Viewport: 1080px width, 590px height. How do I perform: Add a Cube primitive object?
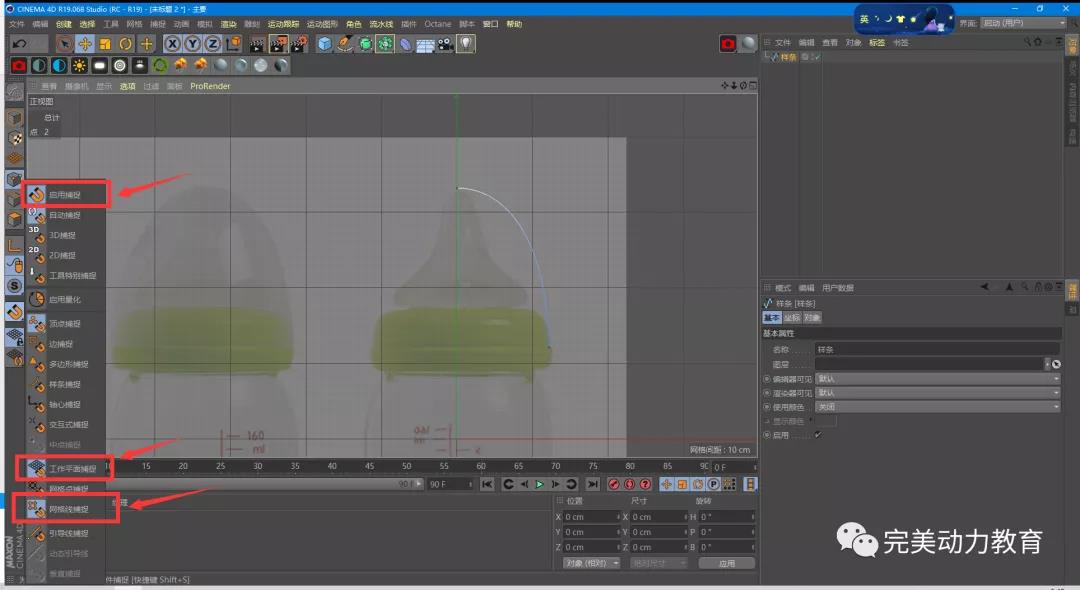tap(325, 44)
